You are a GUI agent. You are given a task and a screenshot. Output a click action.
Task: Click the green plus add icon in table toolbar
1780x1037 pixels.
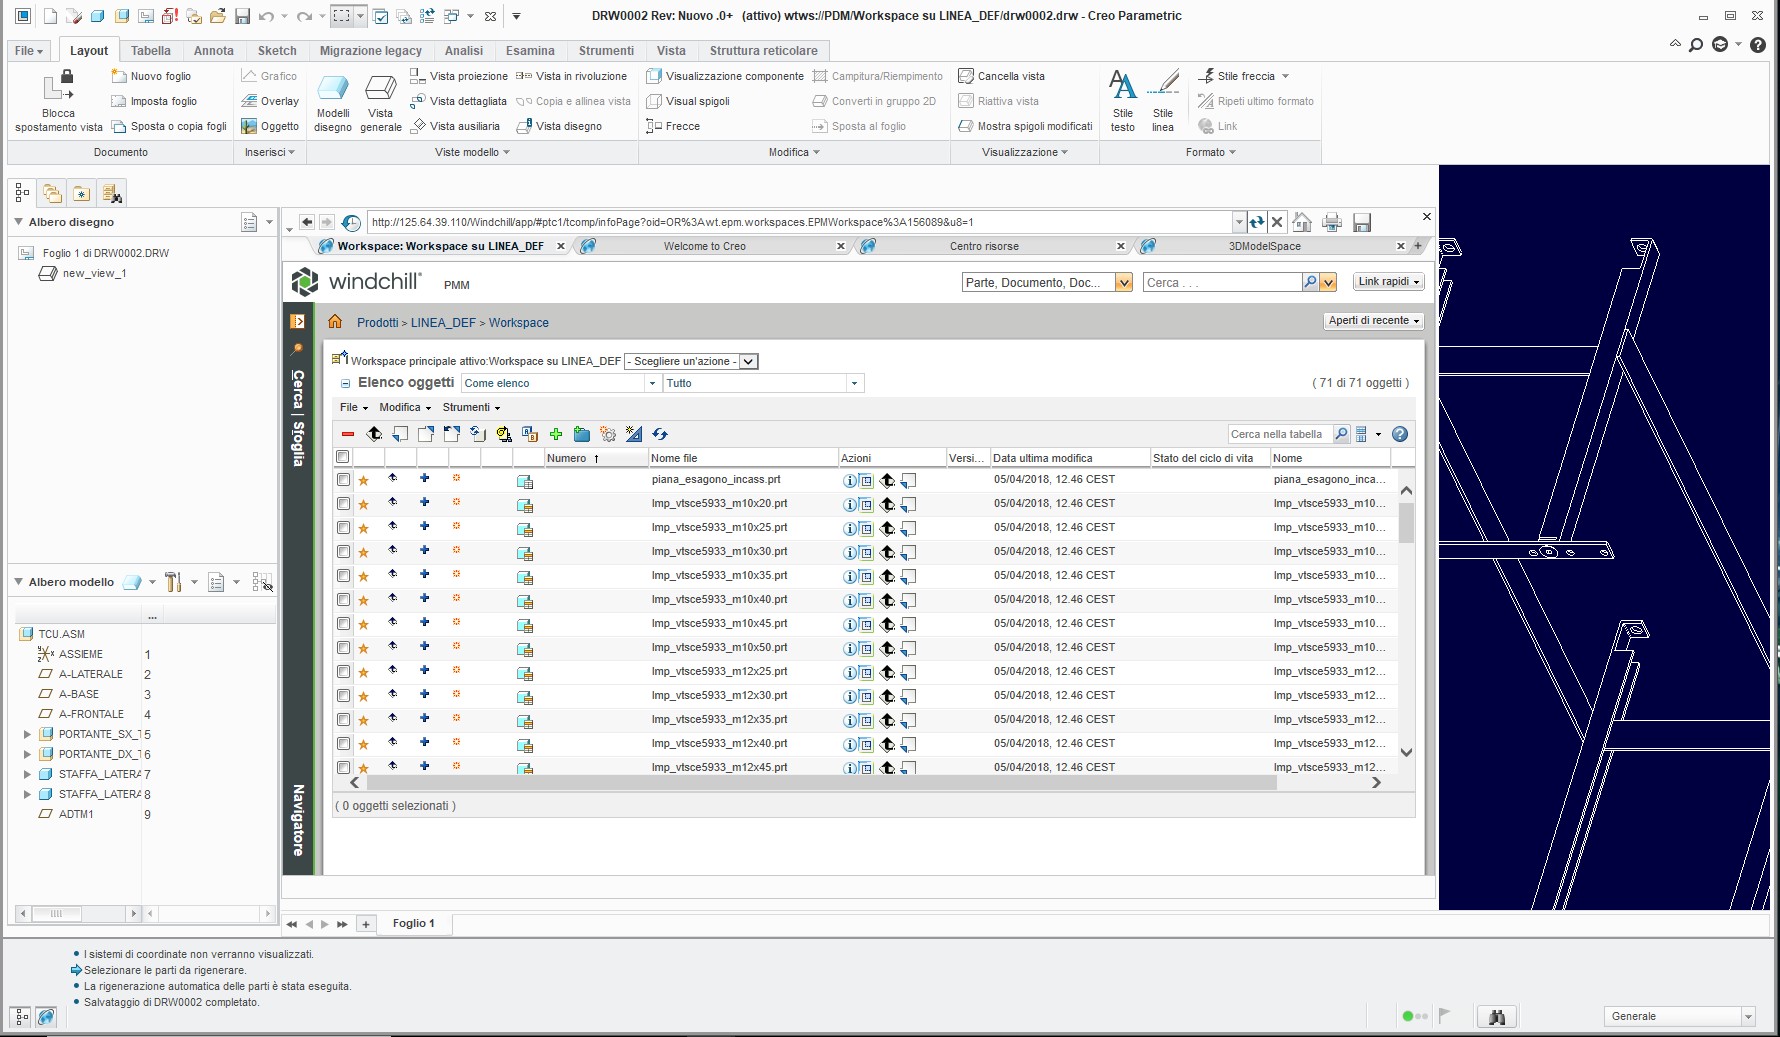[x=556, y=434]
